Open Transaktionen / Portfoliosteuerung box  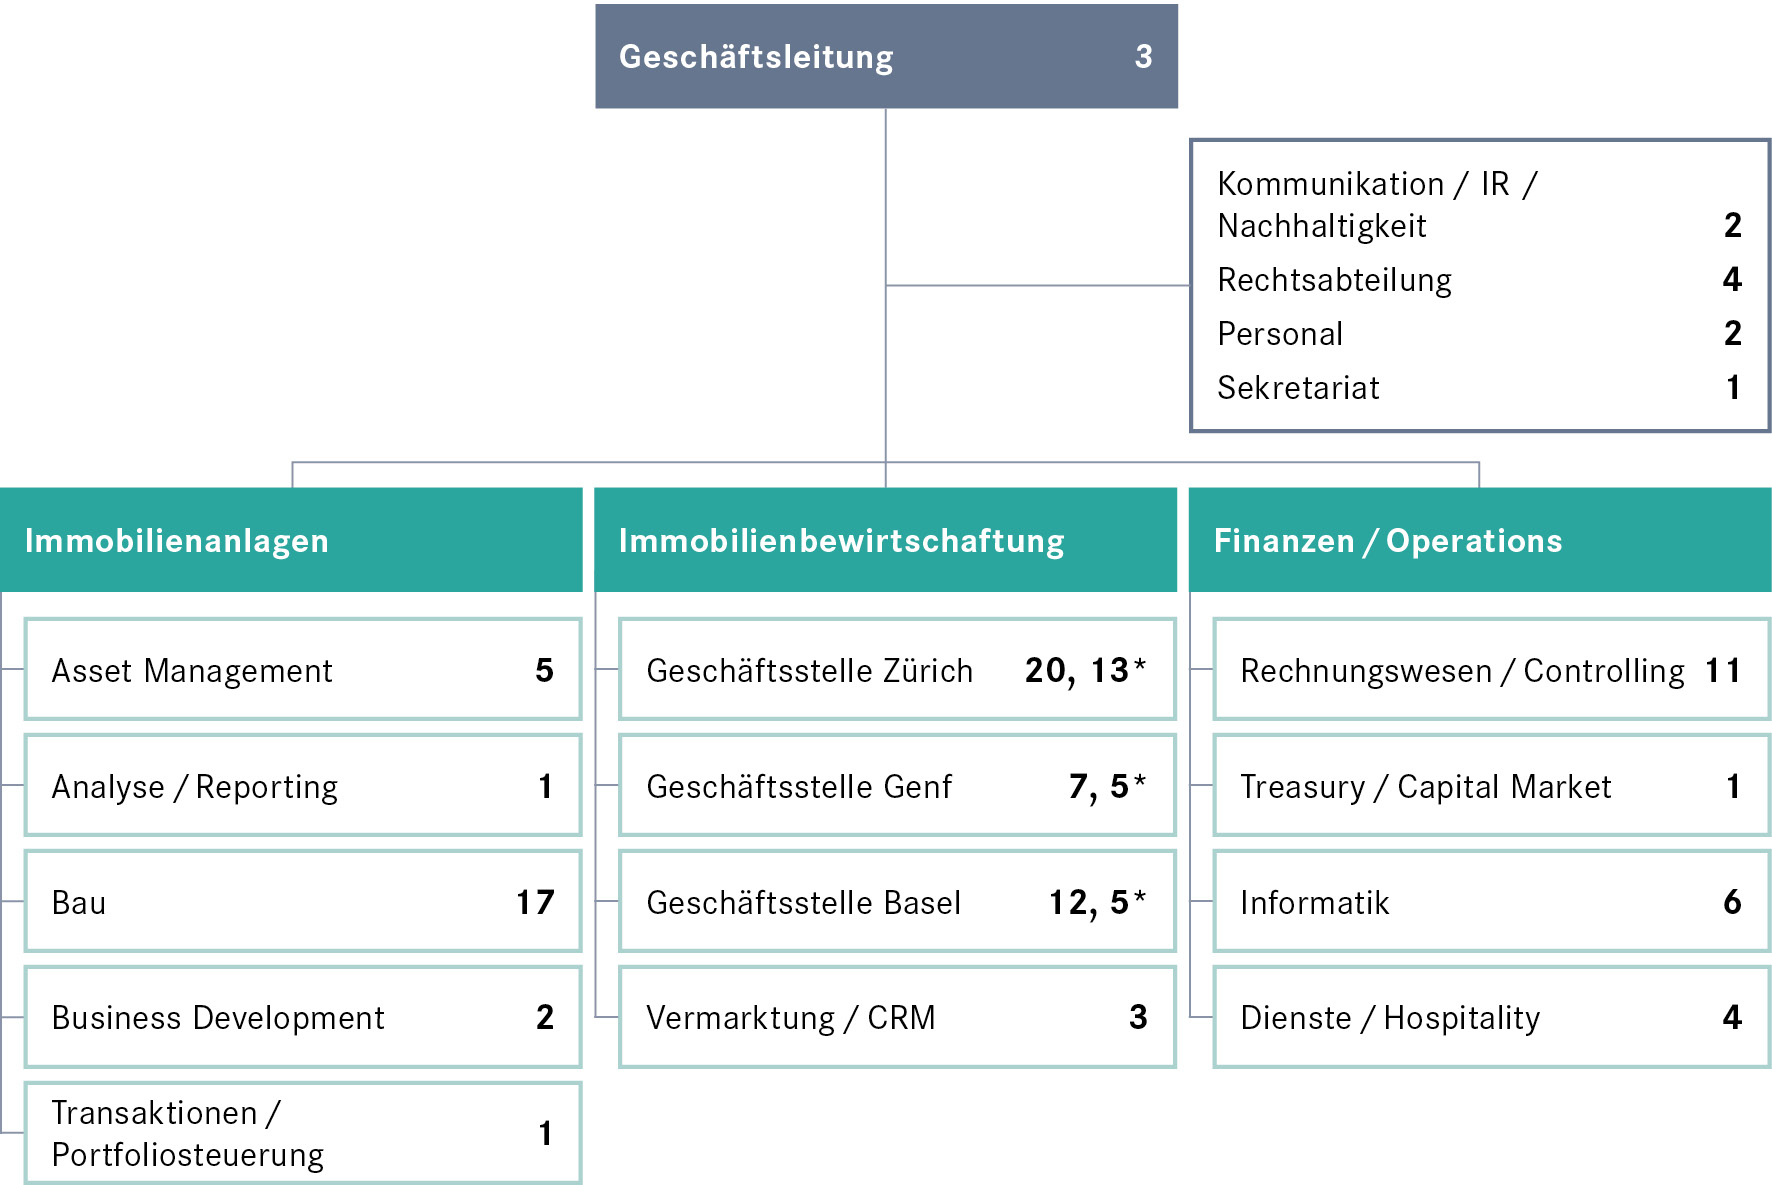pos(302,1133)
